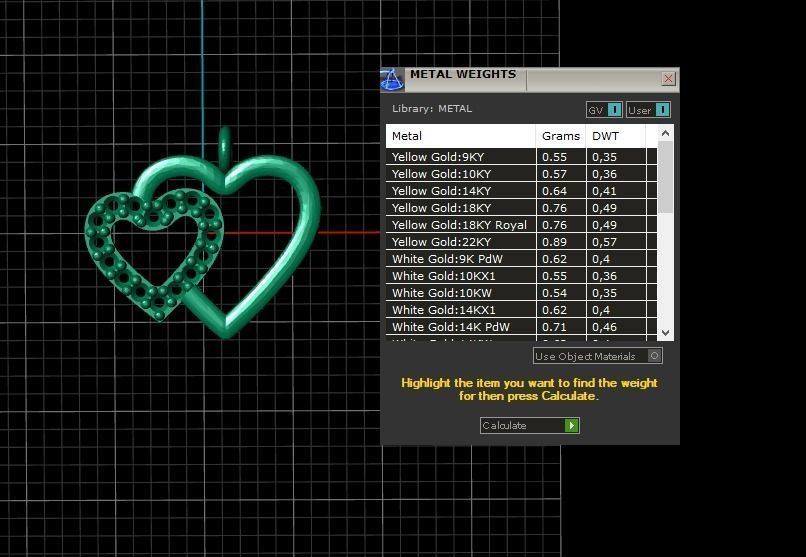The height and width of the screenshot is (557, 806).
Task: Click the green arrow on Calculate
Action: (572, 425)
